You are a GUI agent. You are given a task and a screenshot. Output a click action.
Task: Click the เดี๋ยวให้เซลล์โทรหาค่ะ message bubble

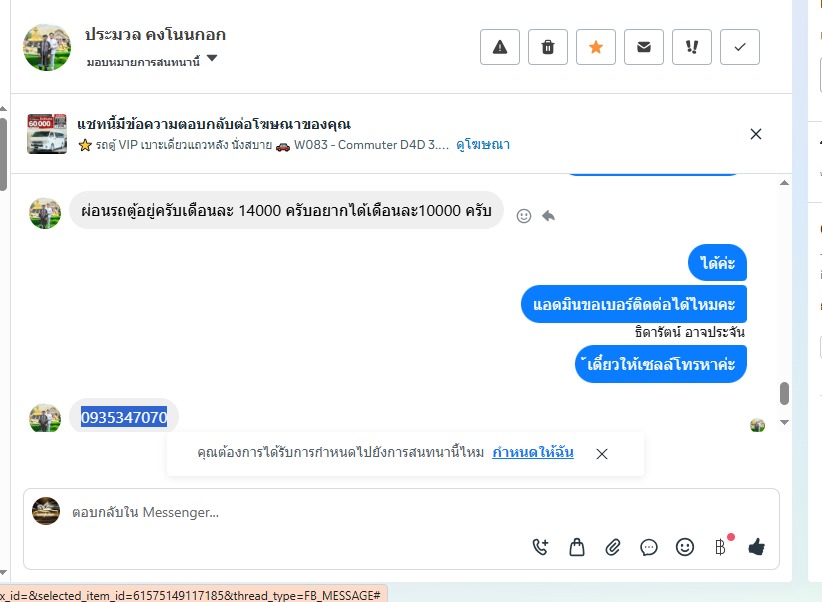661,364
